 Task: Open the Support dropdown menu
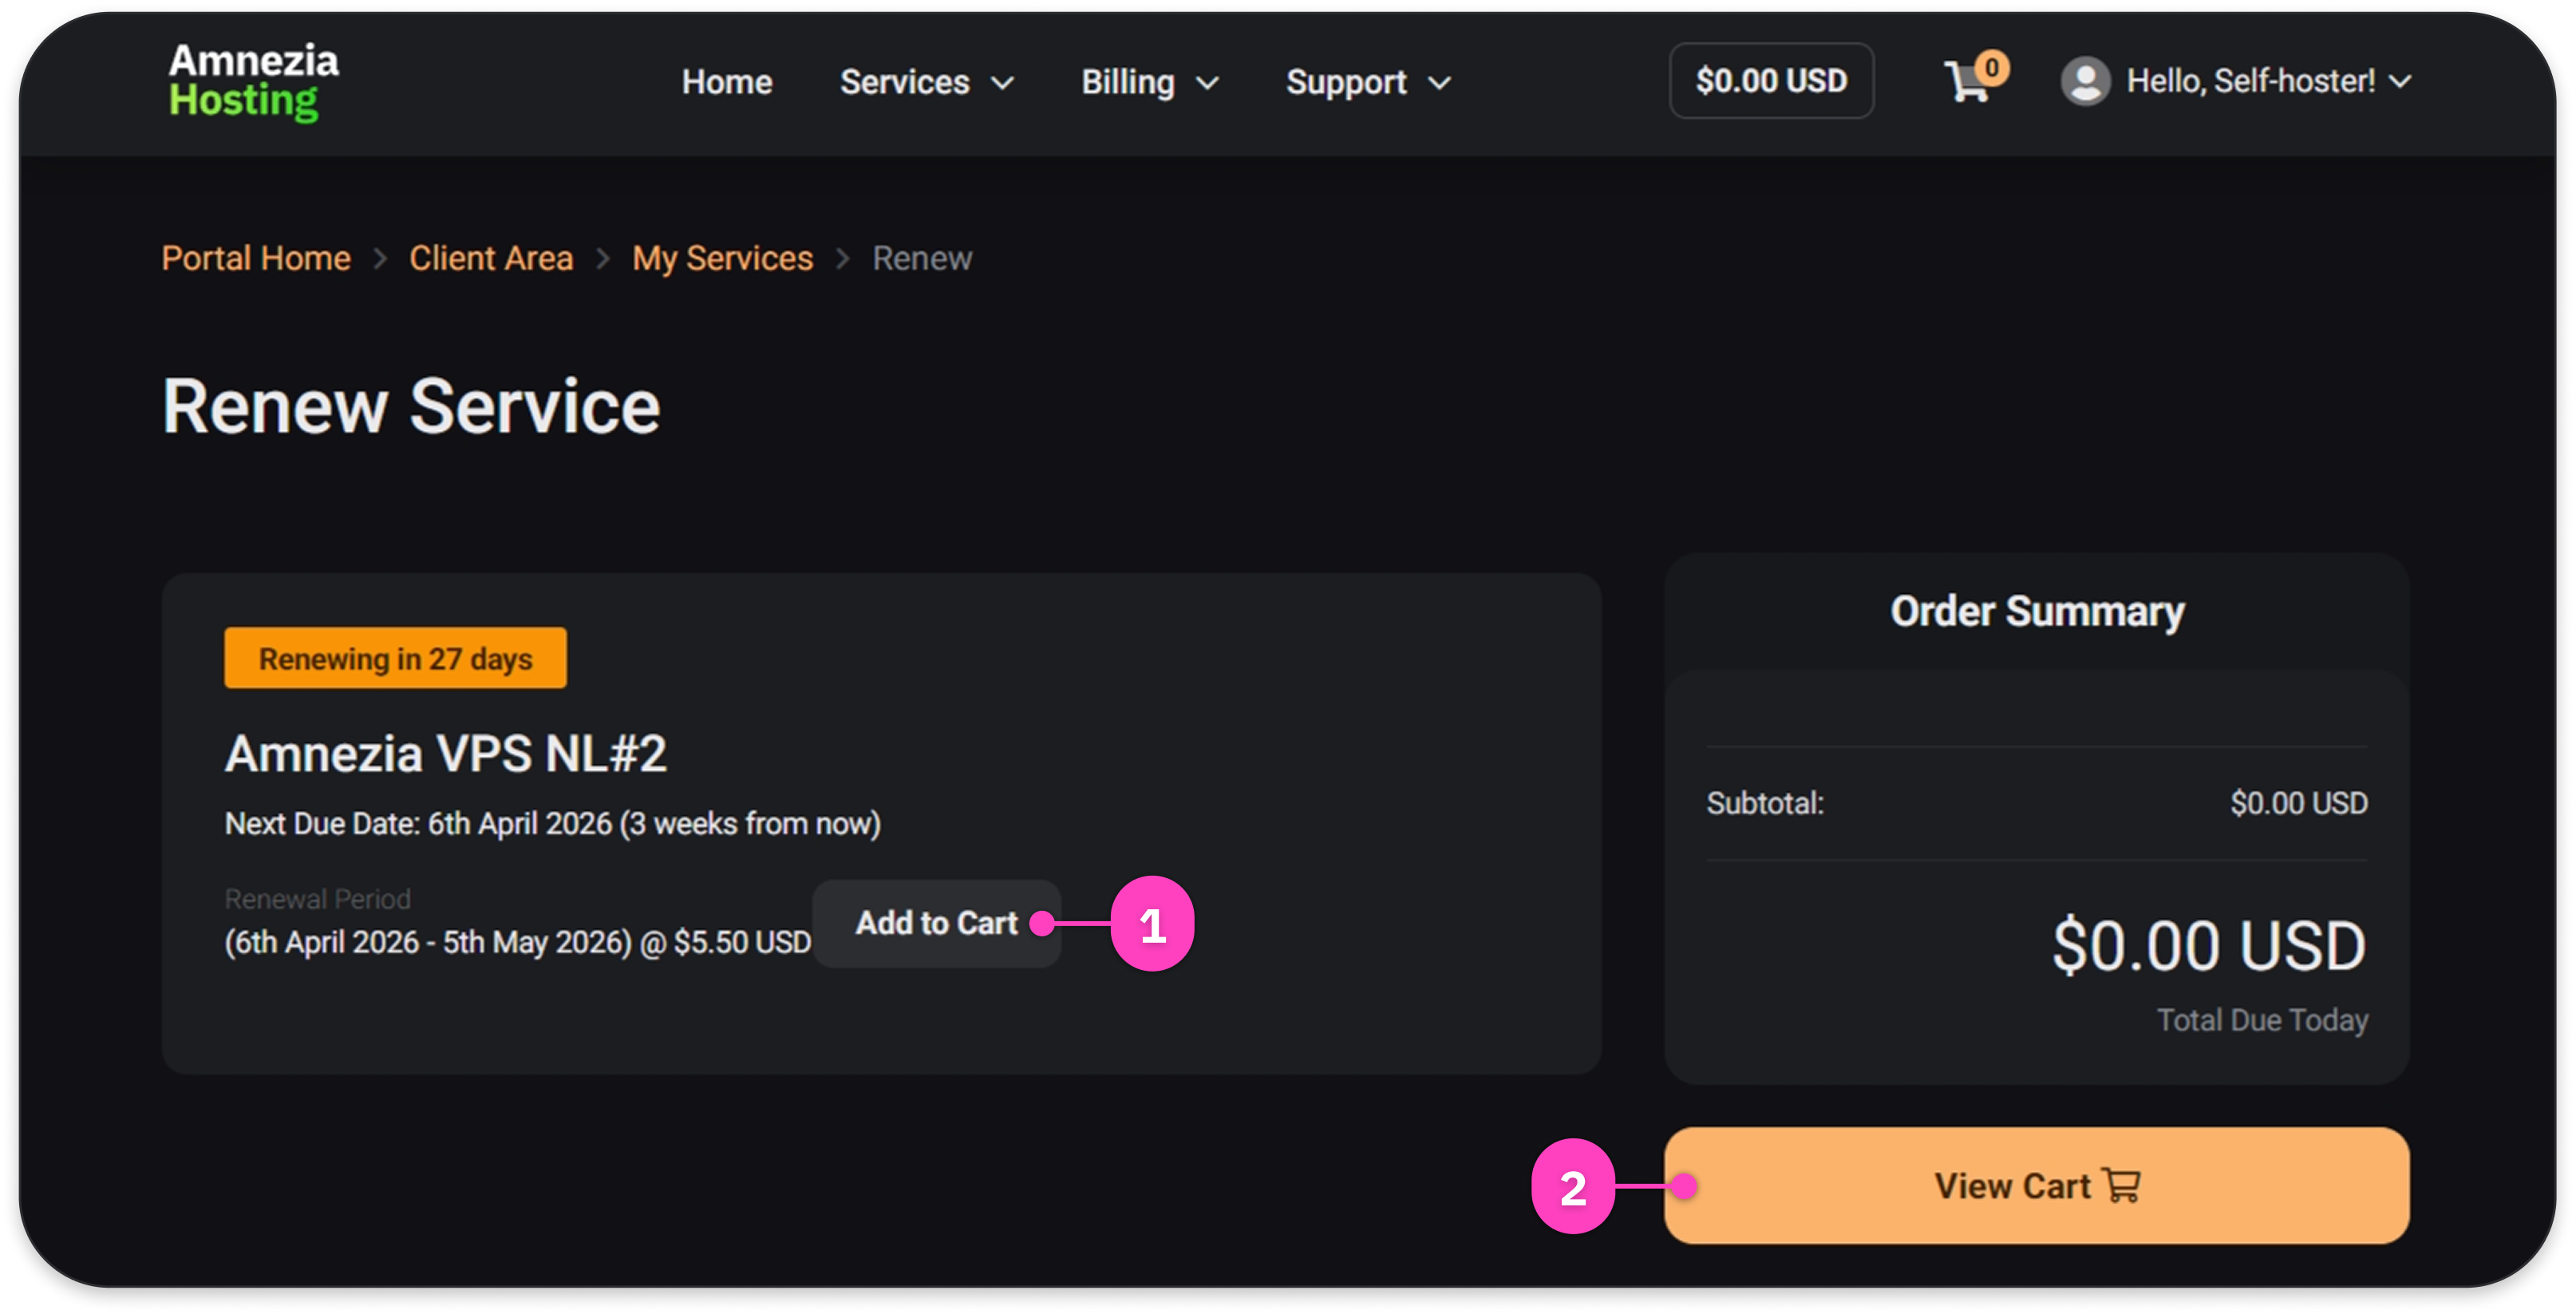(x=1367, y=82)
